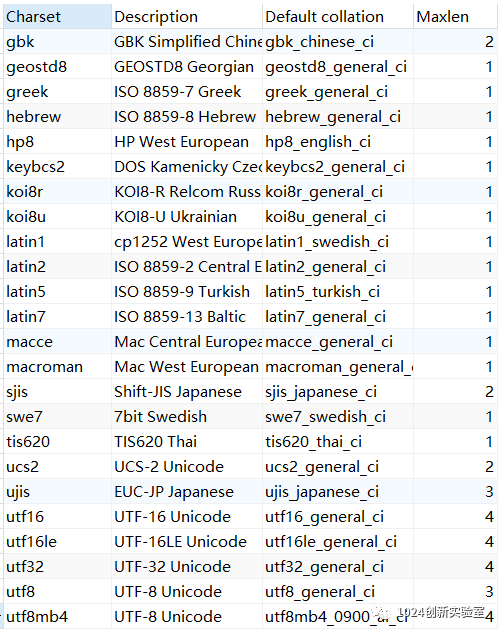This screenshot has height=634, width=500.
Task: Click the ujis charset cell
Action: (57, 492)
